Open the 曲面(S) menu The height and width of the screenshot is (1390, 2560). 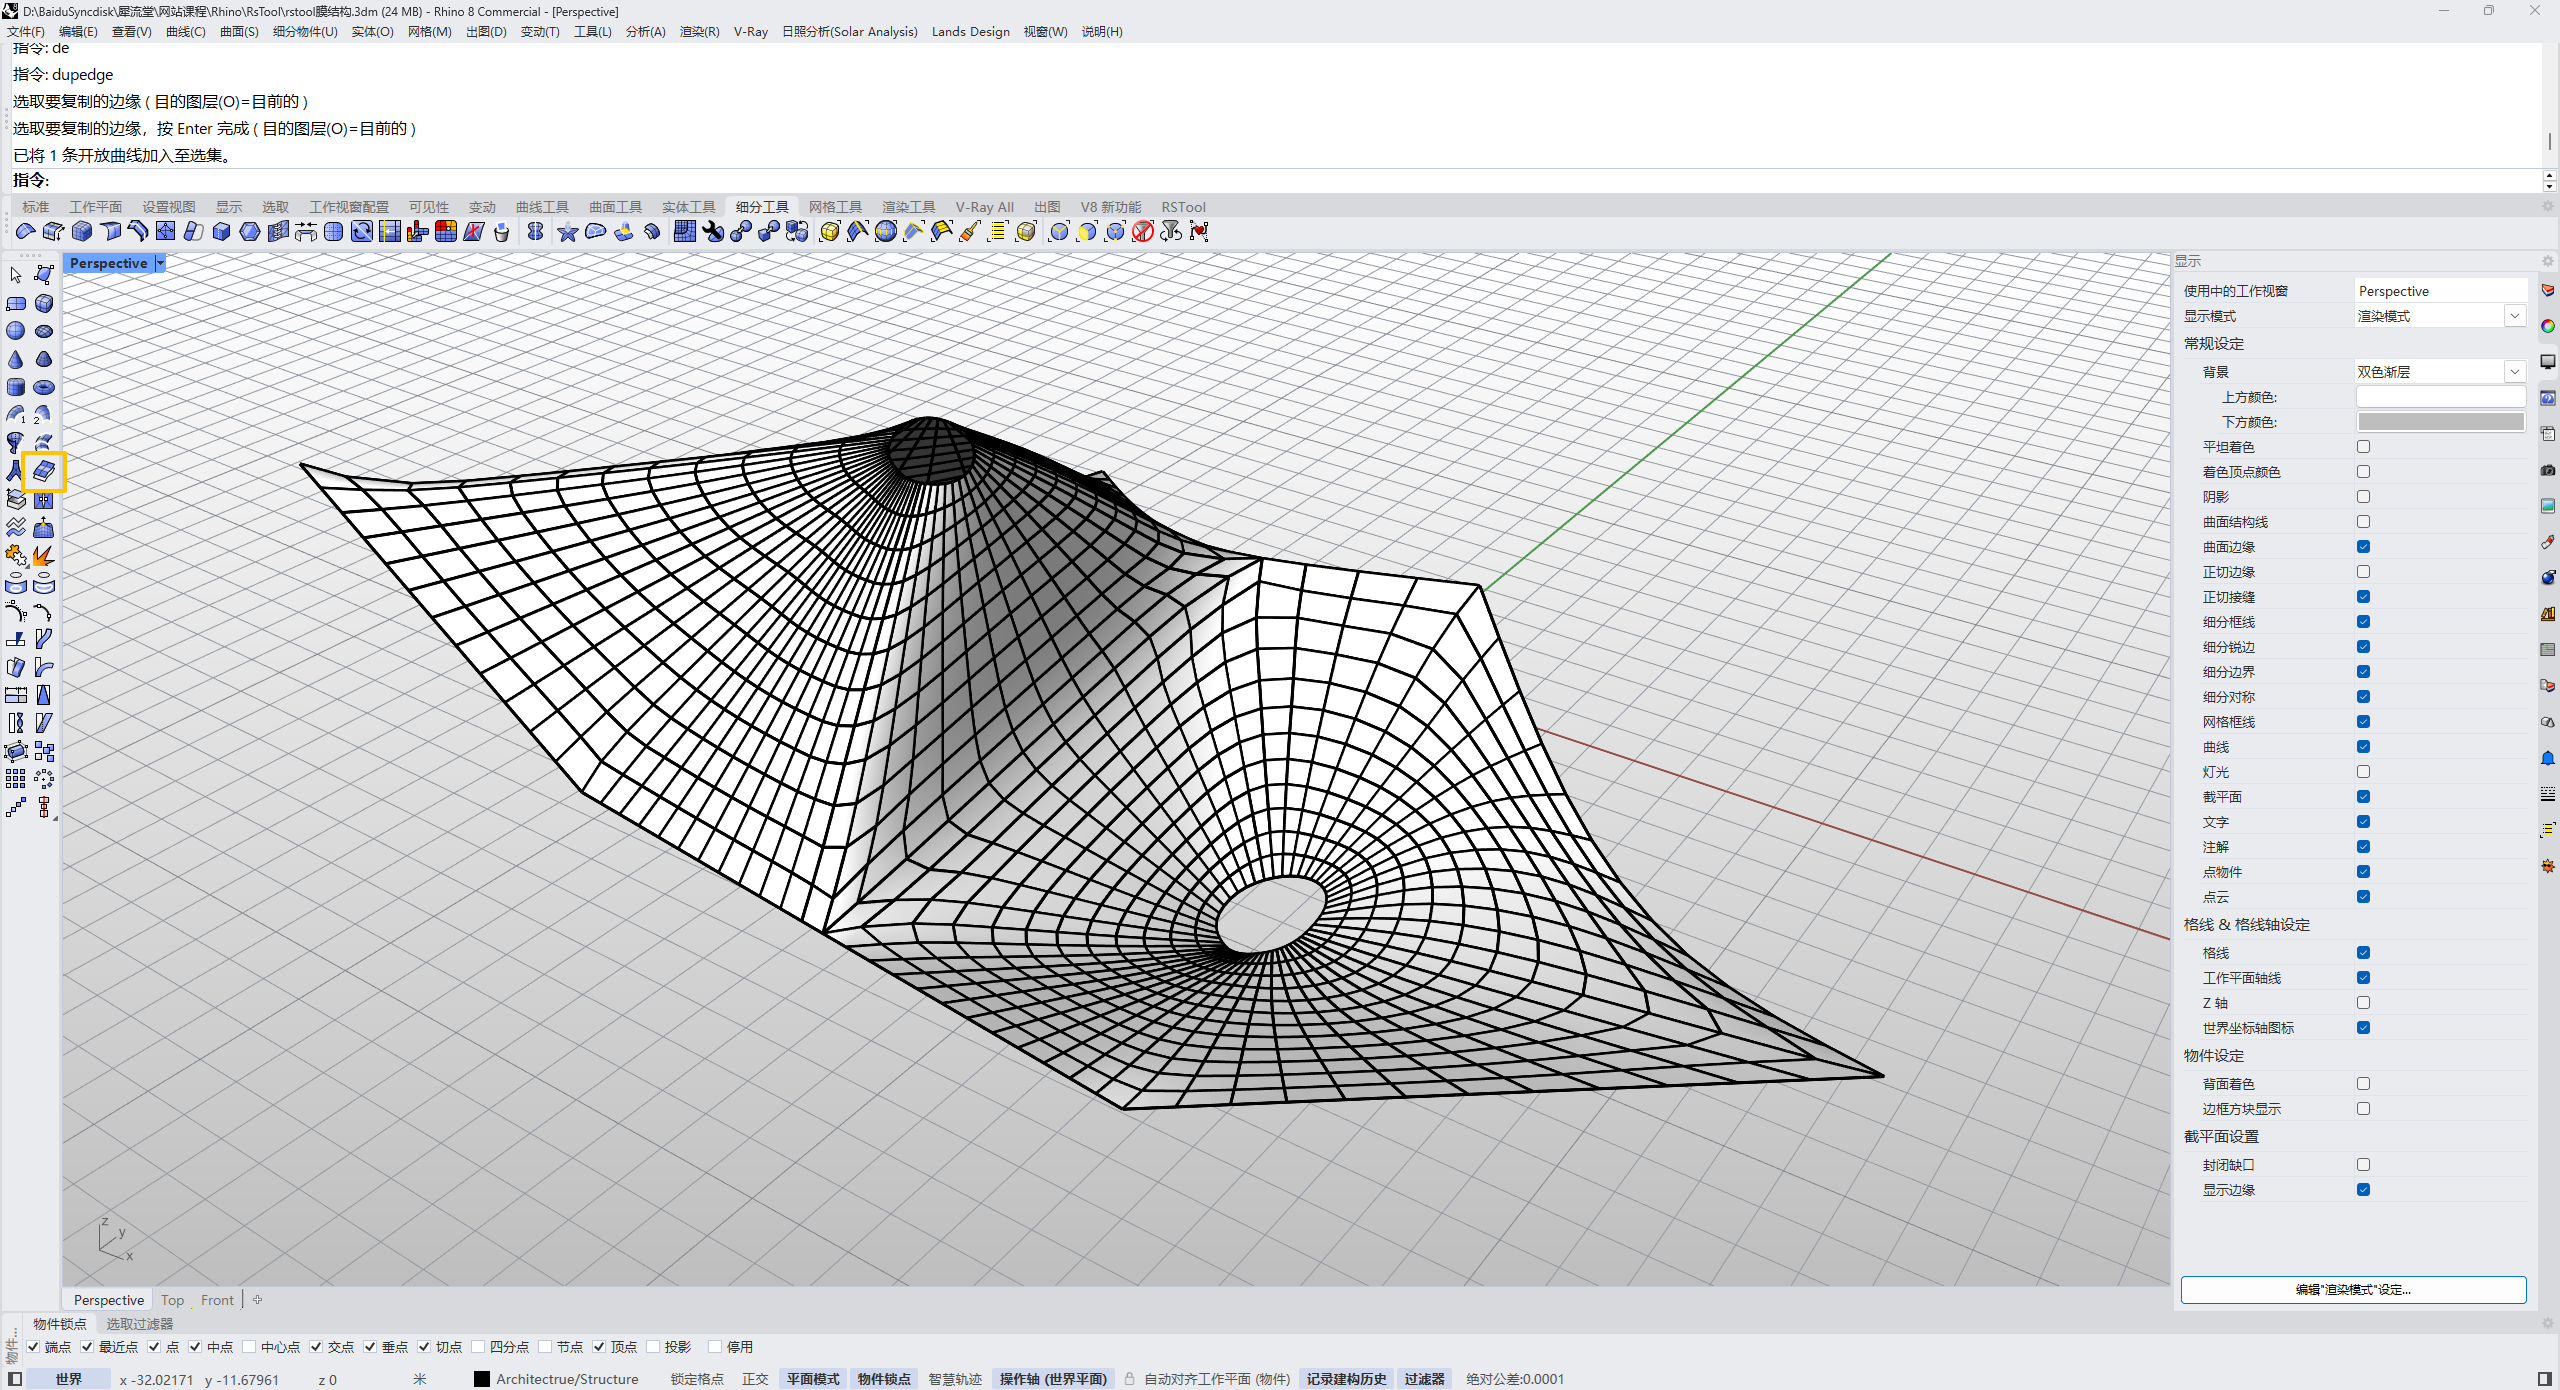[239, 32]
